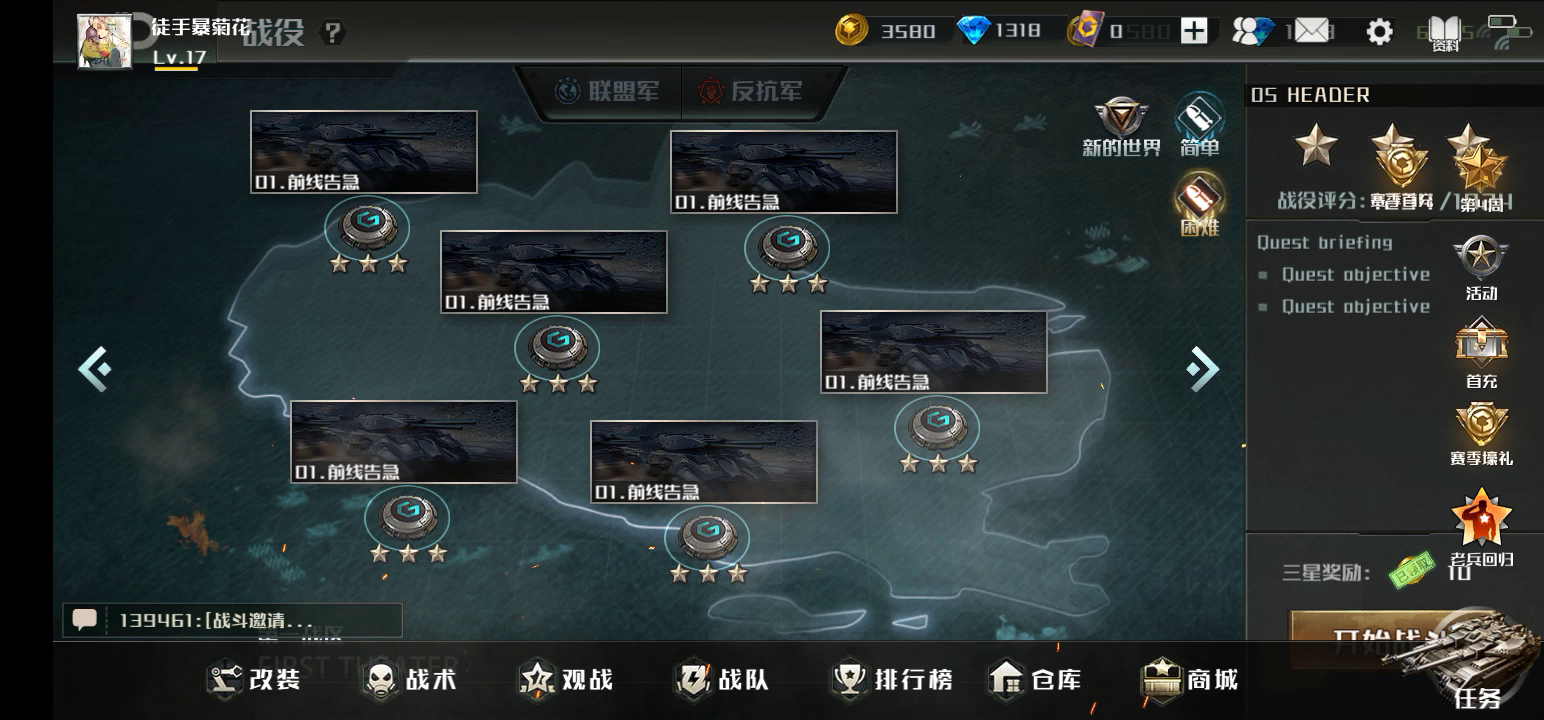The image size is (1544, 720).
Task: Switch to 新的世界 mode
Action: [x=1121, y=127]
